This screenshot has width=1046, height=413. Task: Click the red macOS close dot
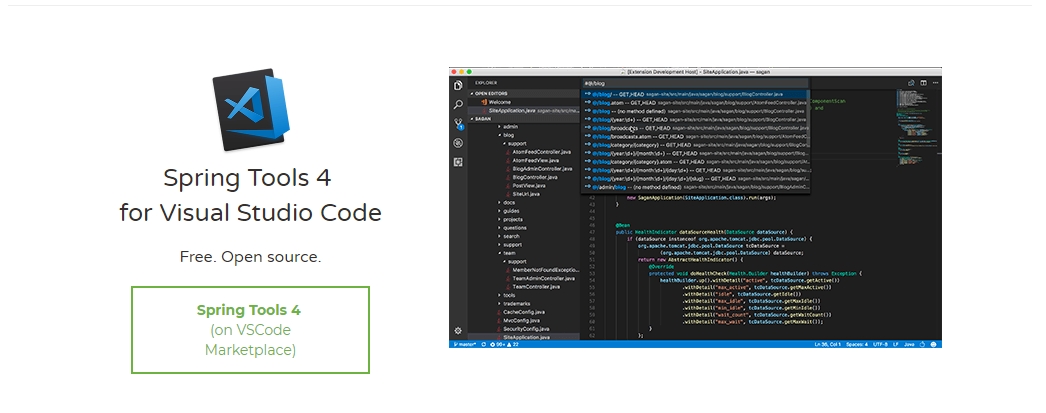point(453,71)
